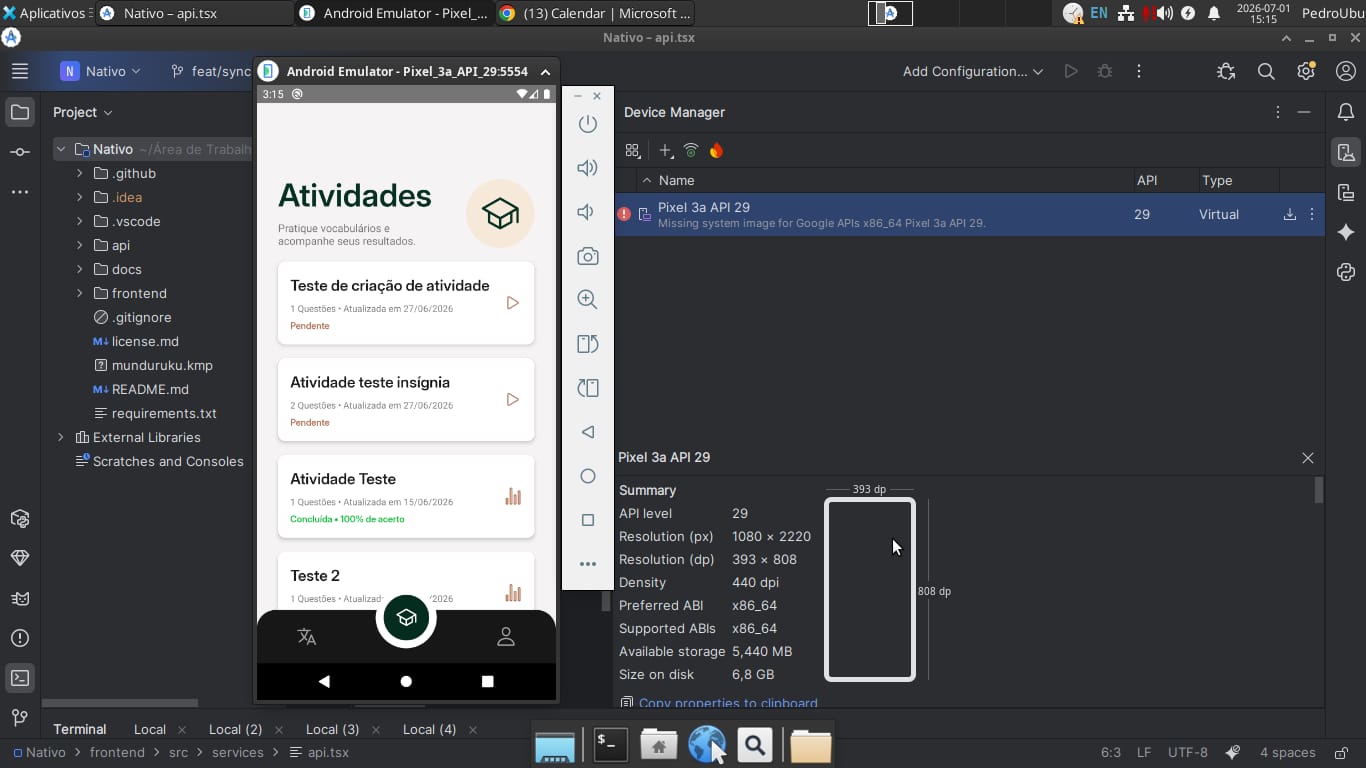Select the munduruku.kmp file
Image resolution: width=1366 pixels, height=768 pixels.
coord(162,365)
